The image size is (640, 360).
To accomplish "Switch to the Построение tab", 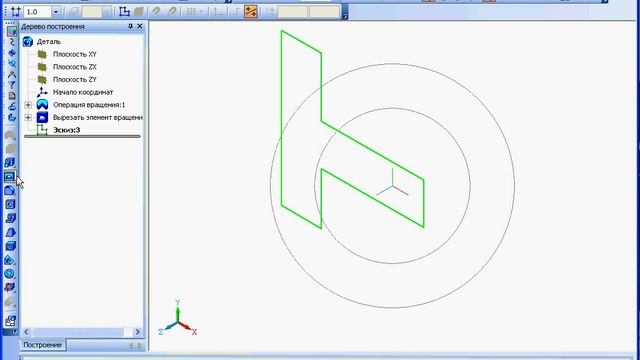I will click(42, 345).
